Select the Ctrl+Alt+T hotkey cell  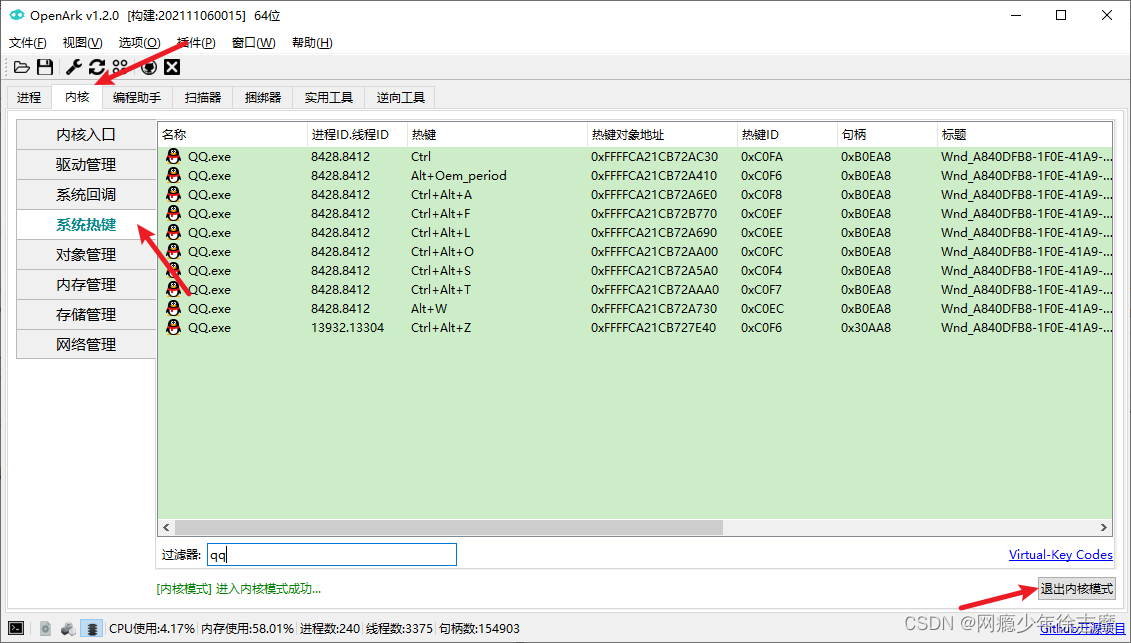pos(441,289)
